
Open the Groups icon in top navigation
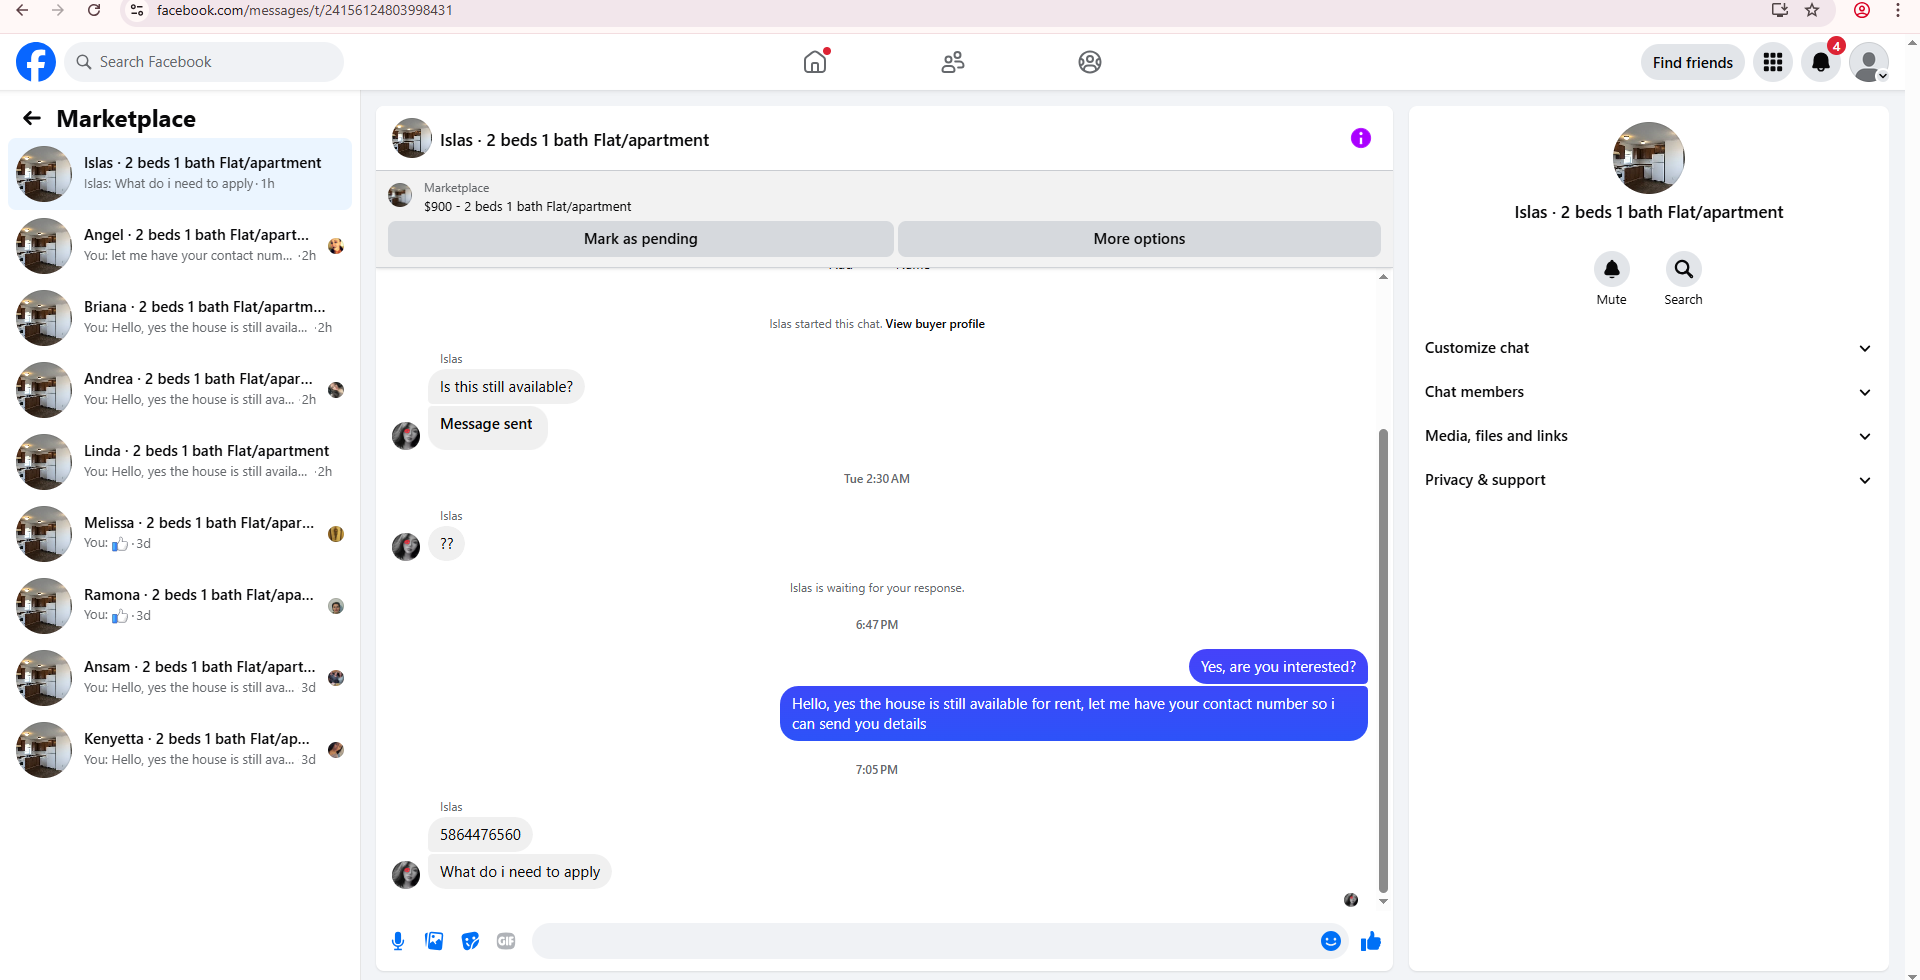(x=1090, y=62)
